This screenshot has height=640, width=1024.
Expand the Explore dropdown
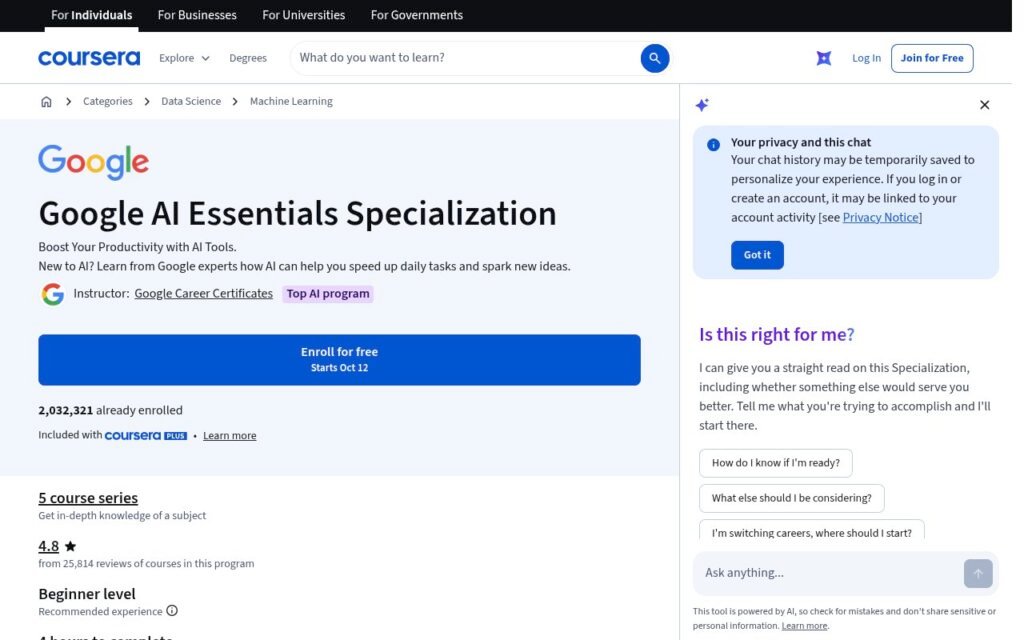(x=184, y=58)
